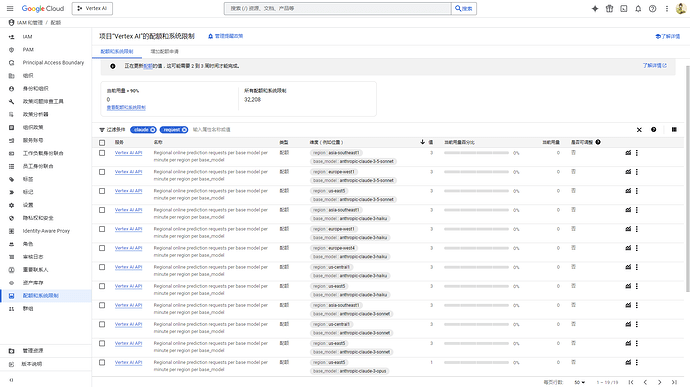This screenshot has height=387, width=690.
Task: Check the asia-southeast1 claude-3-5-sonnet row
Action: pos(102,153)
